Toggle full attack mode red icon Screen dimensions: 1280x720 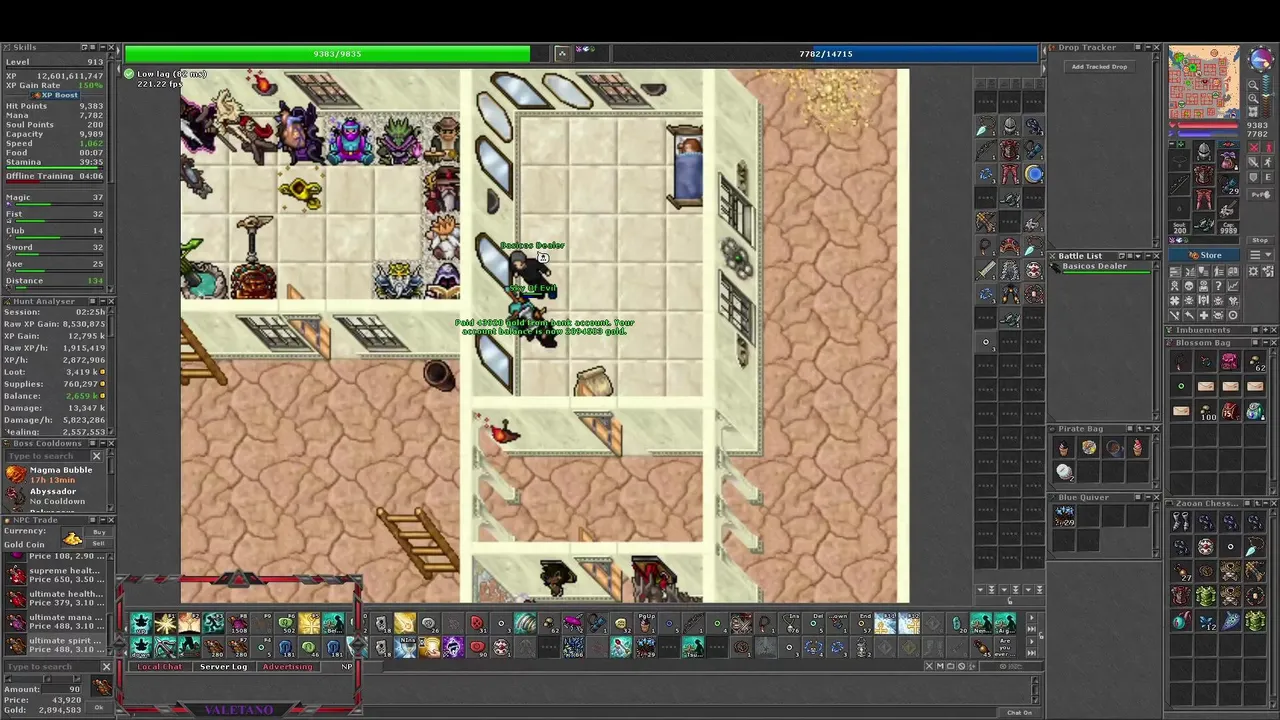[x=1254, y=148]
